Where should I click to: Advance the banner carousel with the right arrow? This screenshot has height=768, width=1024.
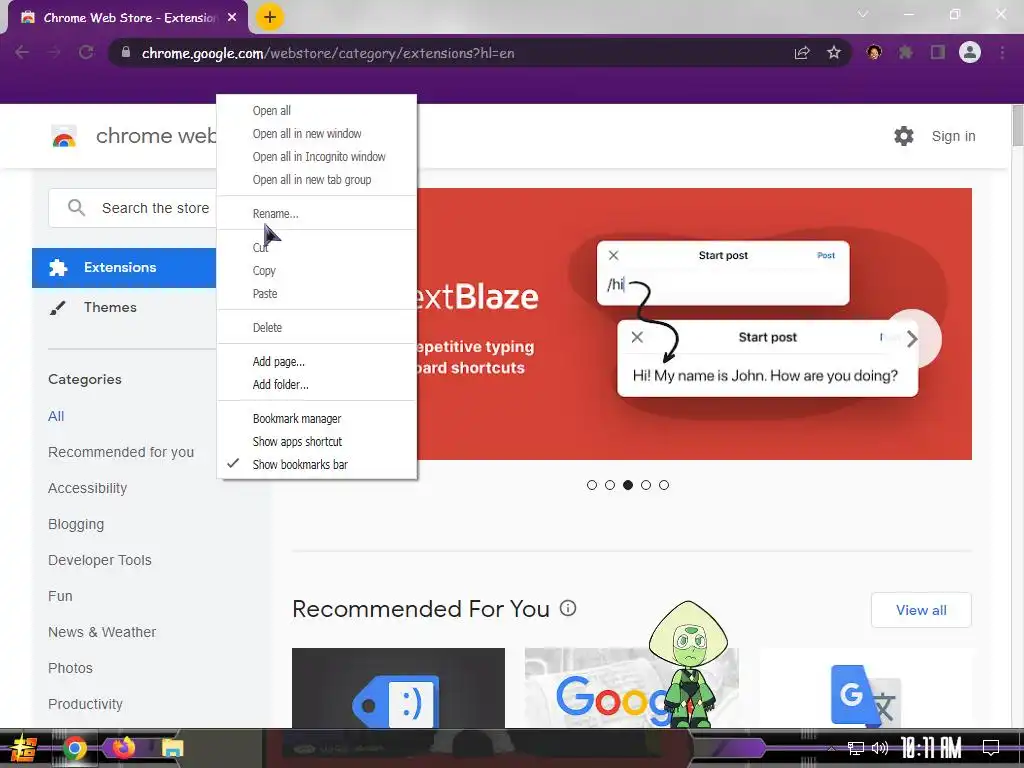[x=912, y=338]
